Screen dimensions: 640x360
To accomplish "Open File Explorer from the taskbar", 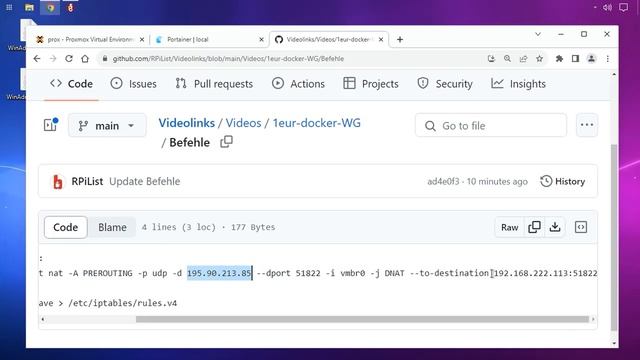I will (29, 7).
